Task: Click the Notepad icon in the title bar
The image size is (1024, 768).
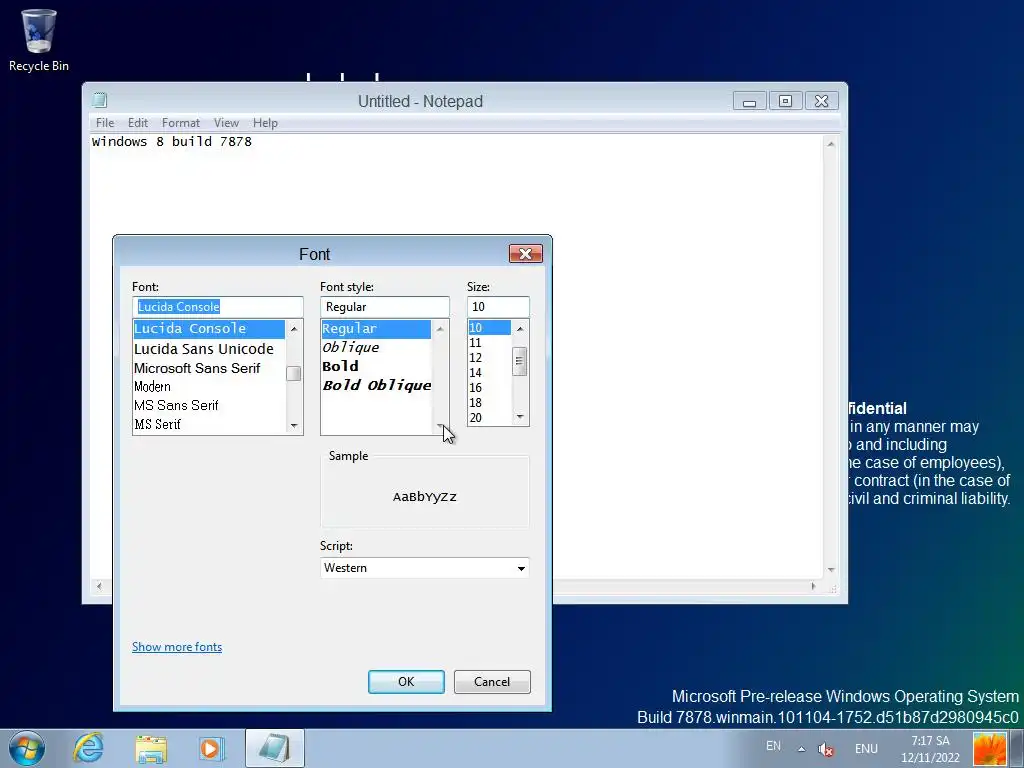Action: point(99,101)
